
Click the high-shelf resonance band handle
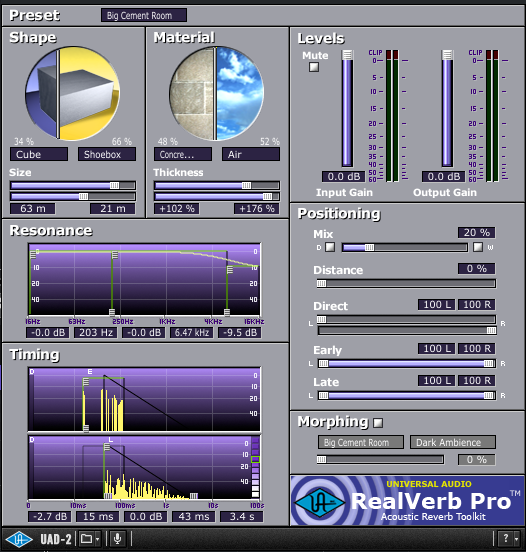(230, 270)
